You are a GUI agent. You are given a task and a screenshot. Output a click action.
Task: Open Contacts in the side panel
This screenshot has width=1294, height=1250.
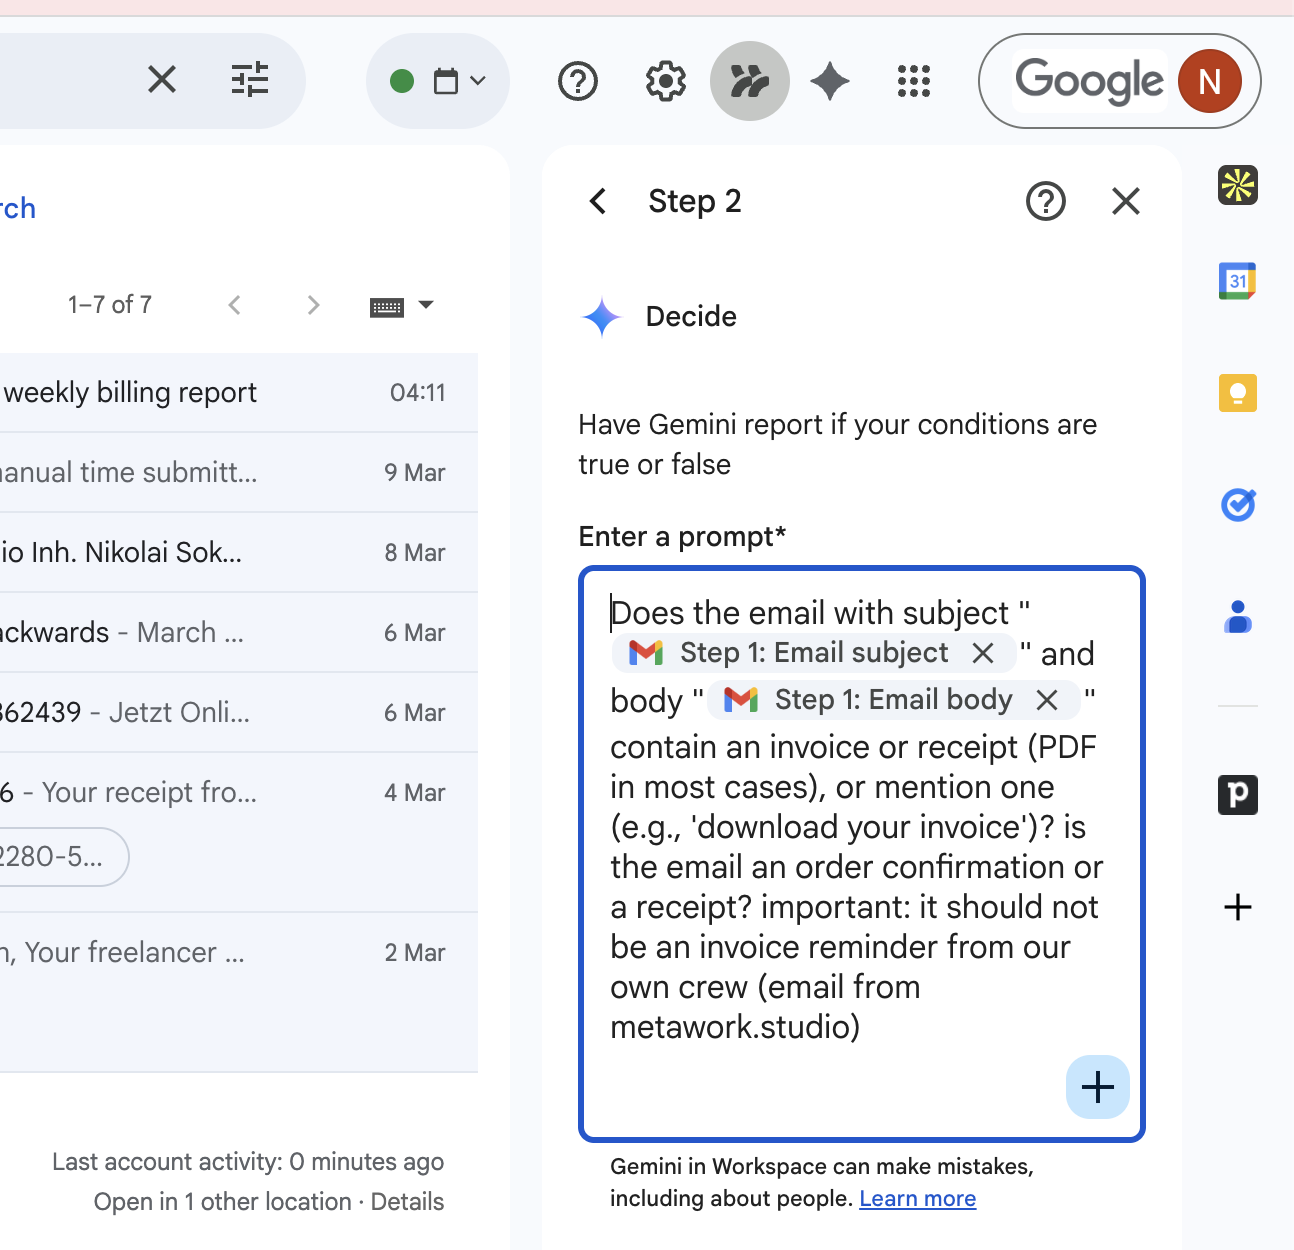click(x=1237, y=617)
